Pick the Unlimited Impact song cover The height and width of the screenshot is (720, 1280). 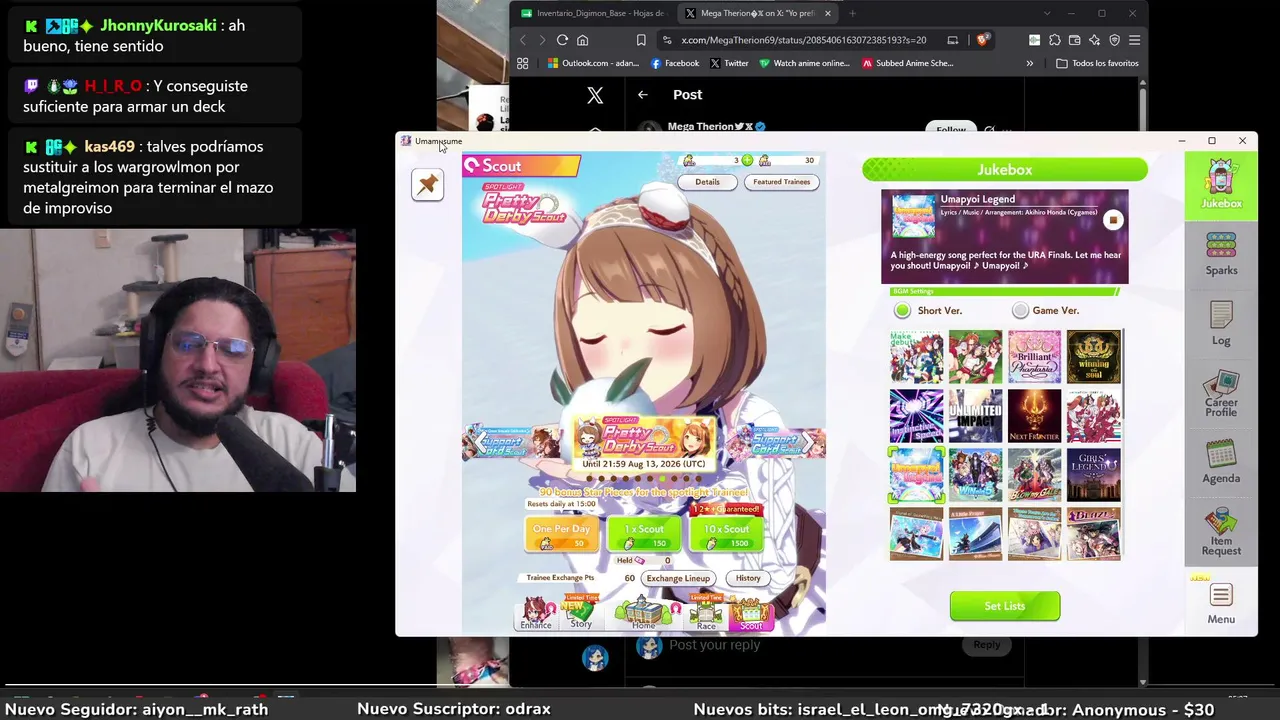pyautogui.click(x=975, y=416)
